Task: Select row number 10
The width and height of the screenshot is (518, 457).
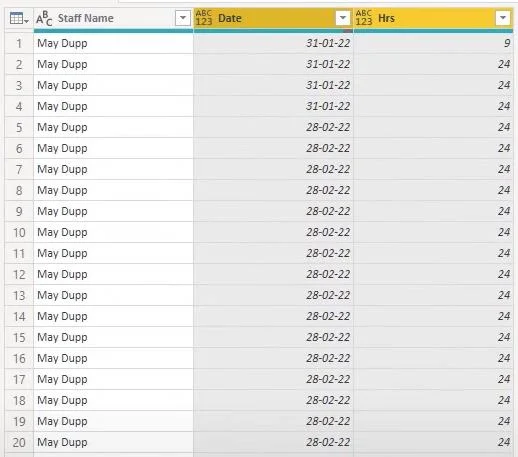Action: [x=19, y=232]
